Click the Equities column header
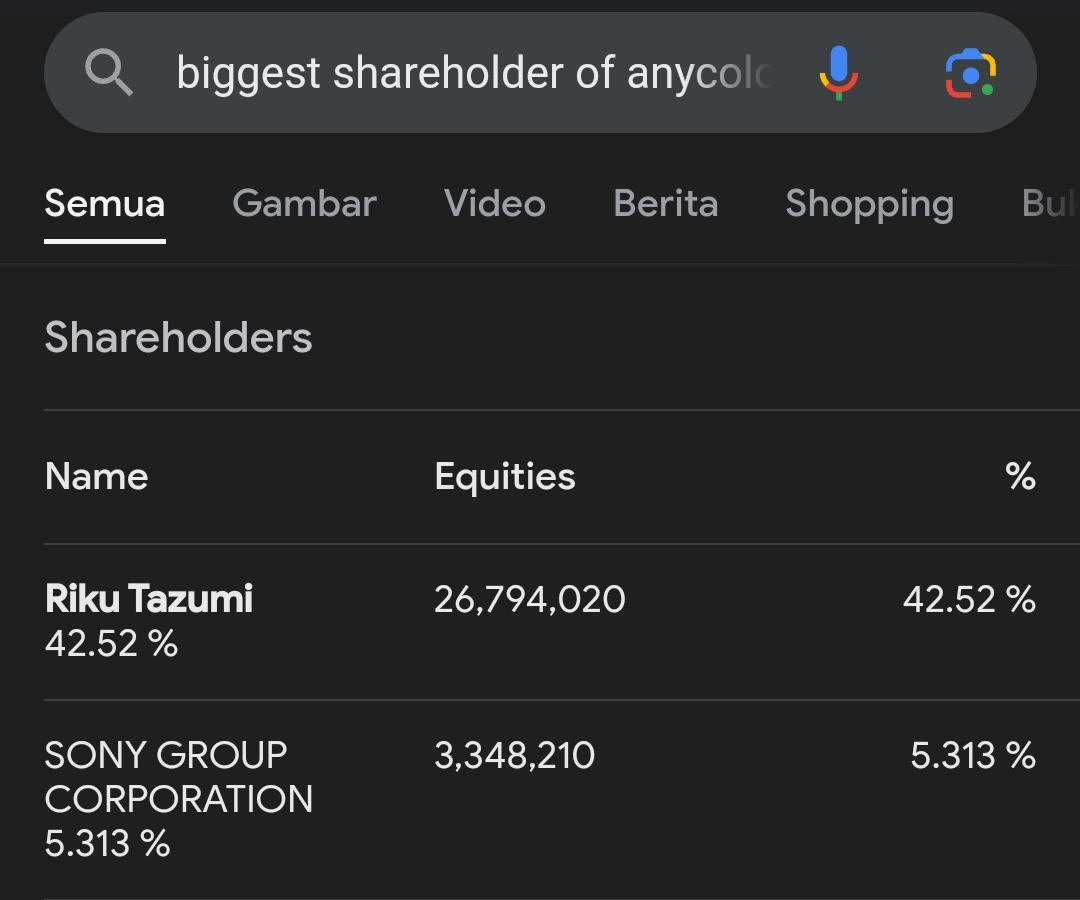The height and width of the screenshot is (900, 1080). [x=505, y=477]
